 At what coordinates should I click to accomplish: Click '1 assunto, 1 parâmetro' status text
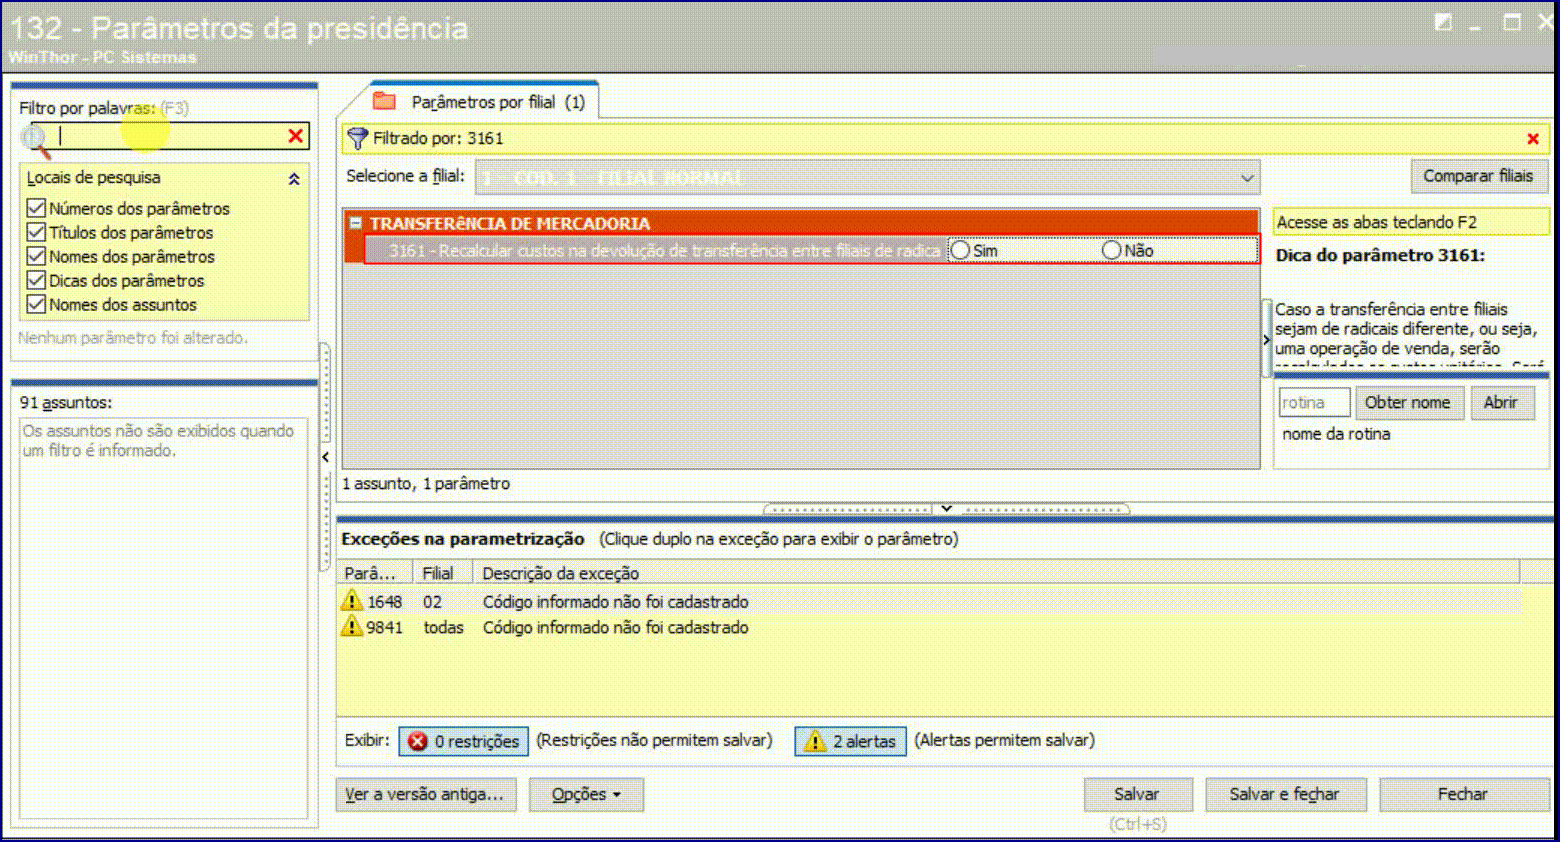pos(426,484)
